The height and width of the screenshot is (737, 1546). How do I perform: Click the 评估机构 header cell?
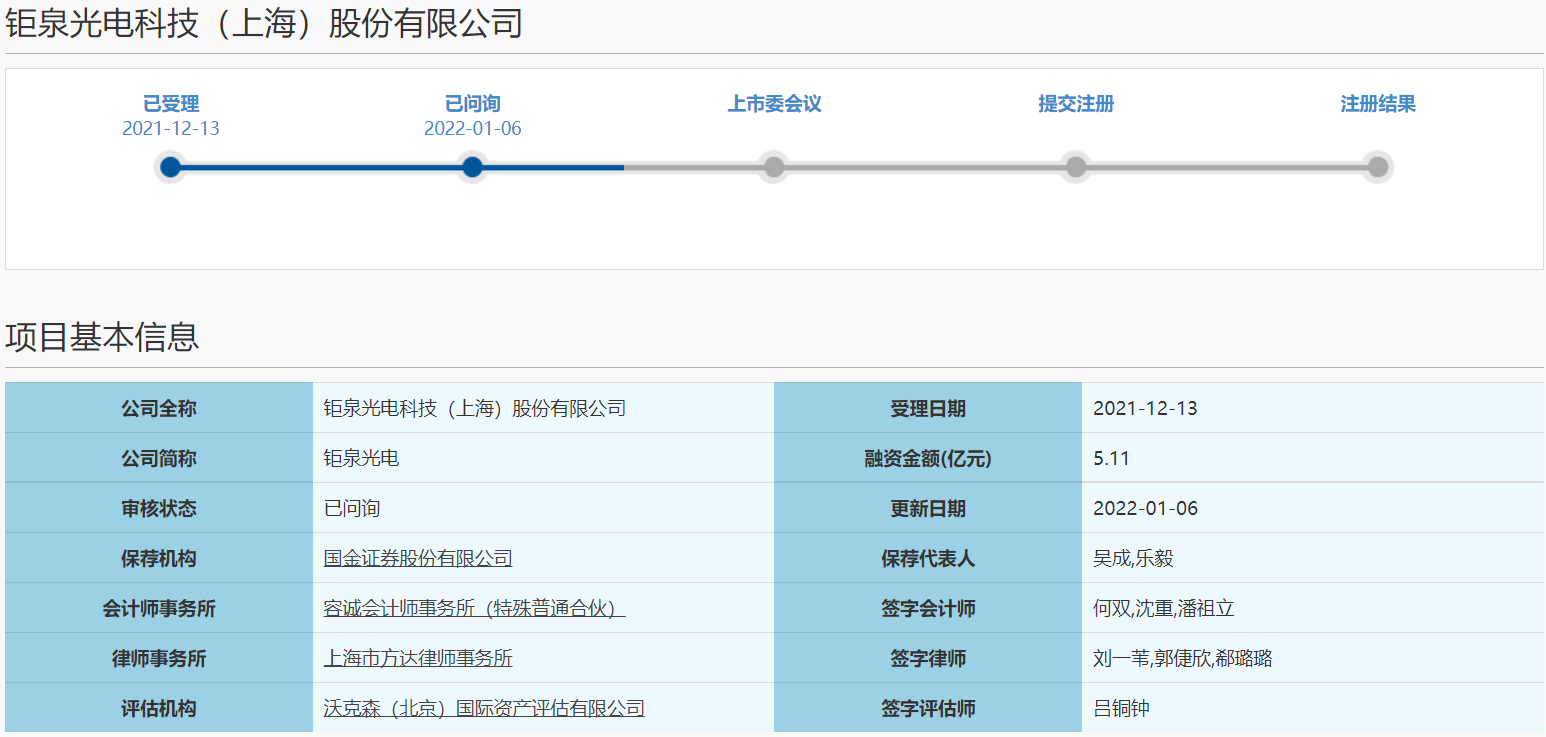click(x=159, y=708)
